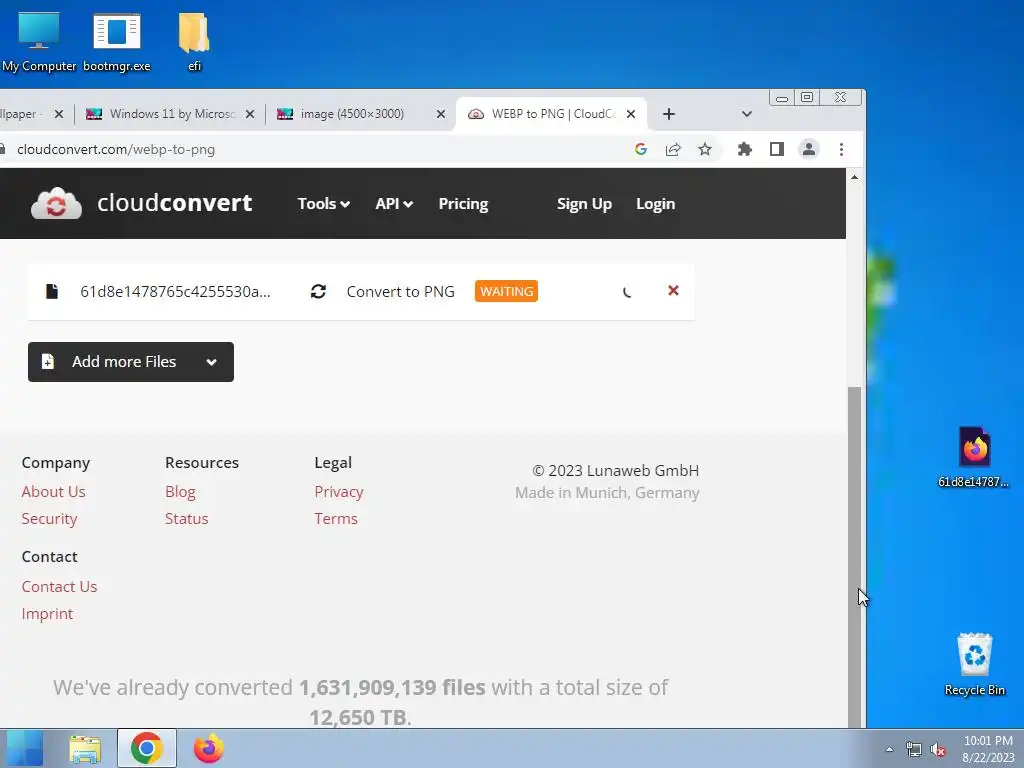Open File Explorer from the taskbar
This screenshot has width=1024, height=768.
click(85, 748)
